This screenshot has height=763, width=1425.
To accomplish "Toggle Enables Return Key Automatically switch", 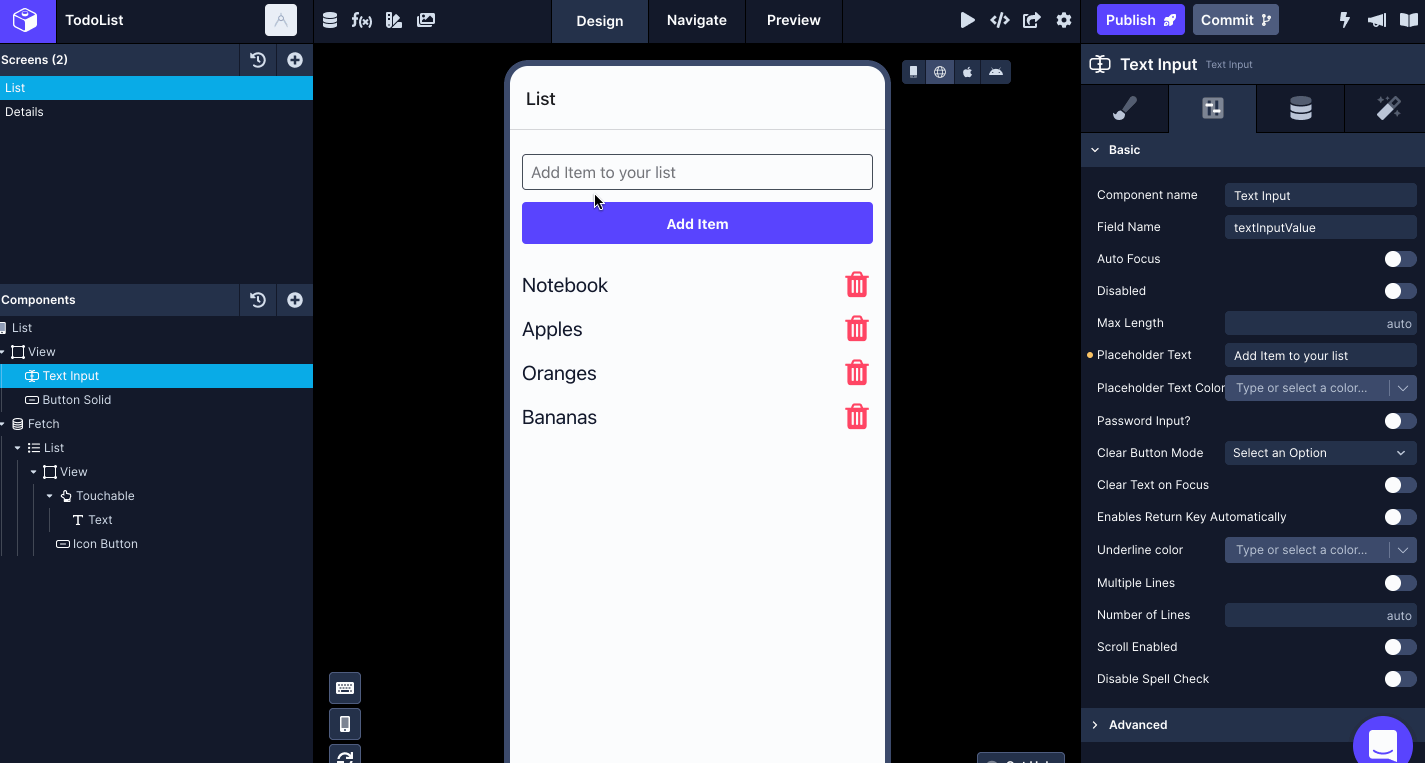I will pyautogui.click(x=1400, y=517).
